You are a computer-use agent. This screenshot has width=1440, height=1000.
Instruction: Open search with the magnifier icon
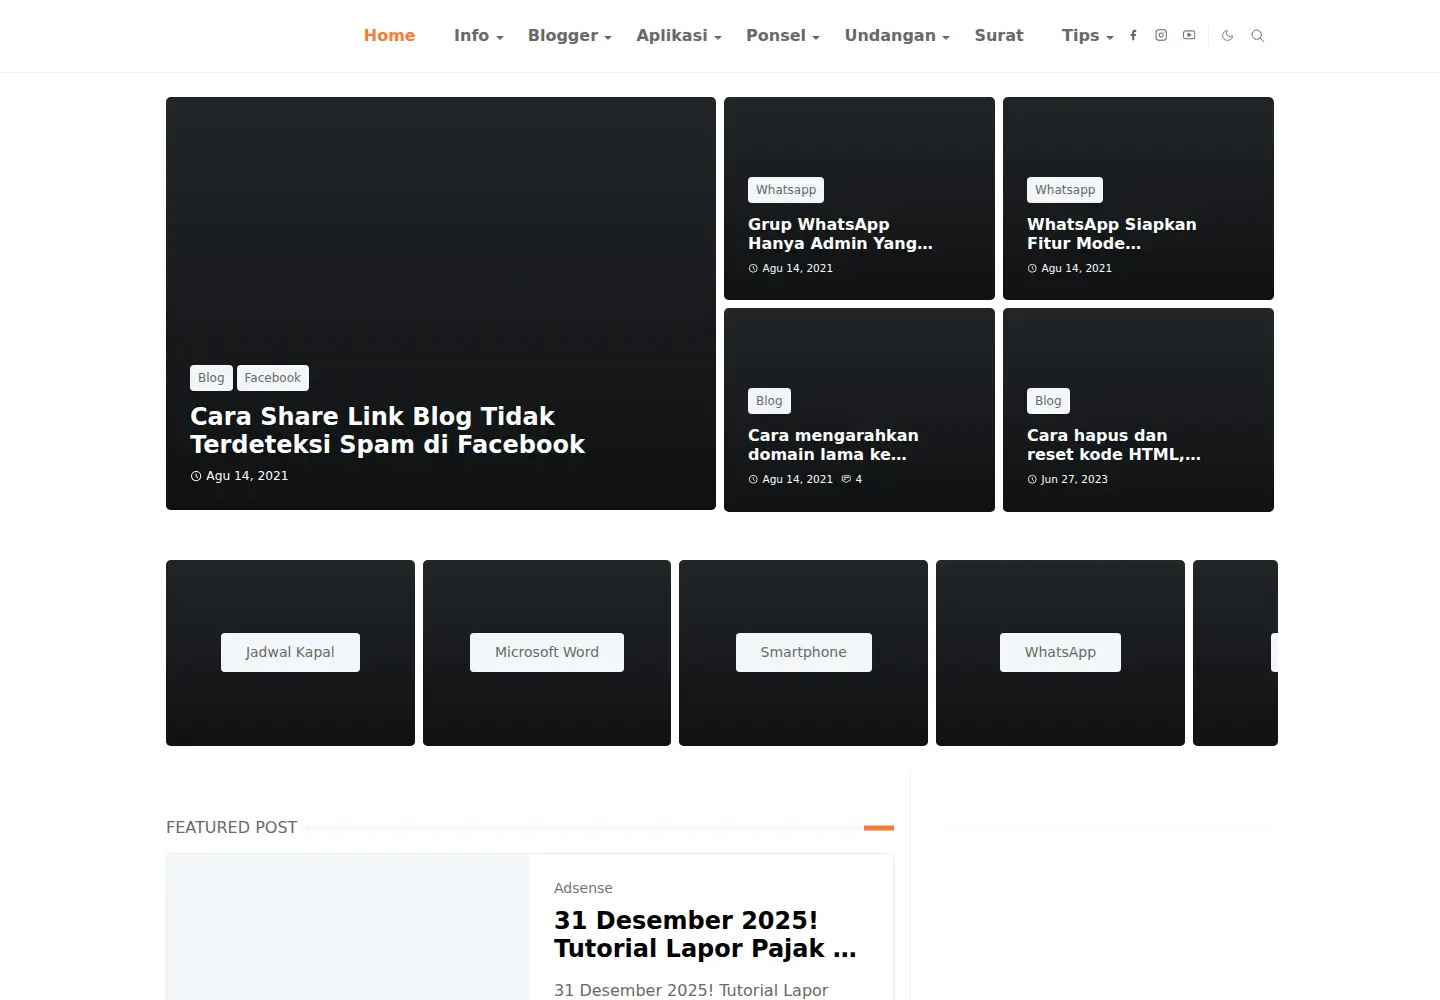click(x=1258, y=36)
